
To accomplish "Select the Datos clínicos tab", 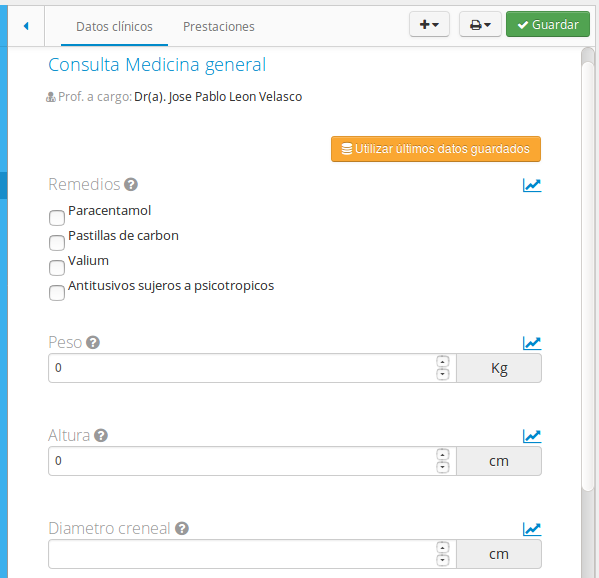I will tap(114, 26).
